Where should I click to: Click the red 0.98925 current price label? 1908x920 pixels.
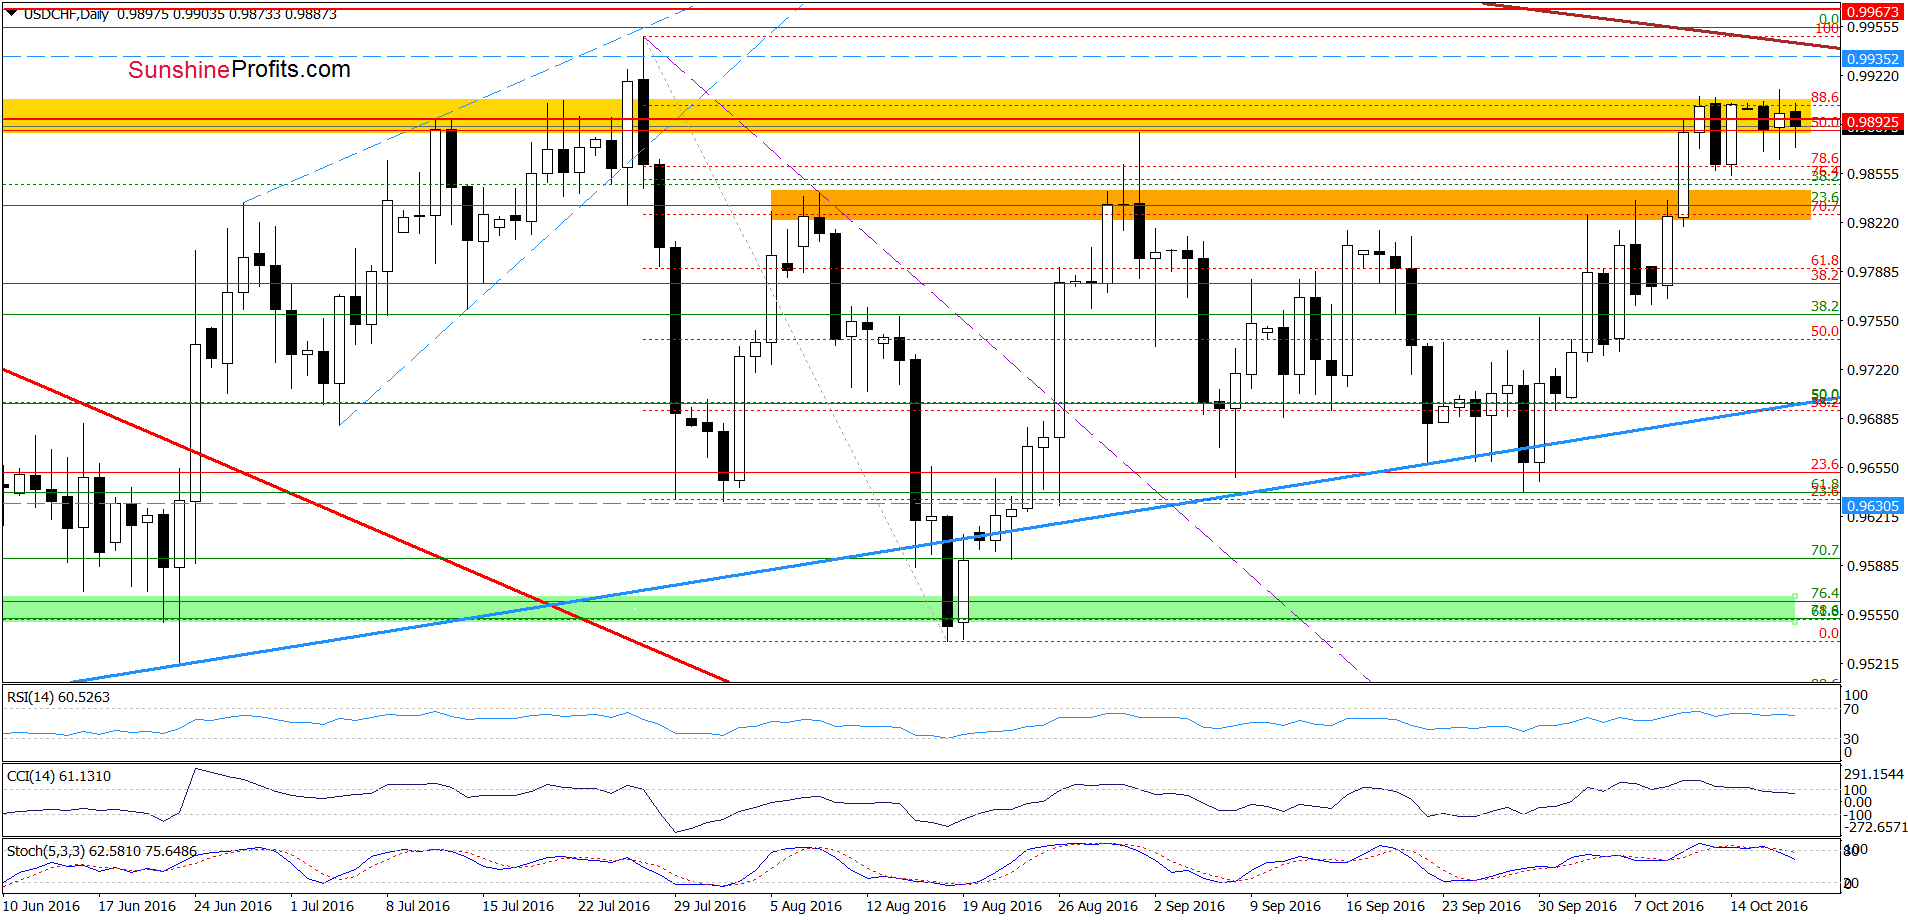[x=1872, y=122]
